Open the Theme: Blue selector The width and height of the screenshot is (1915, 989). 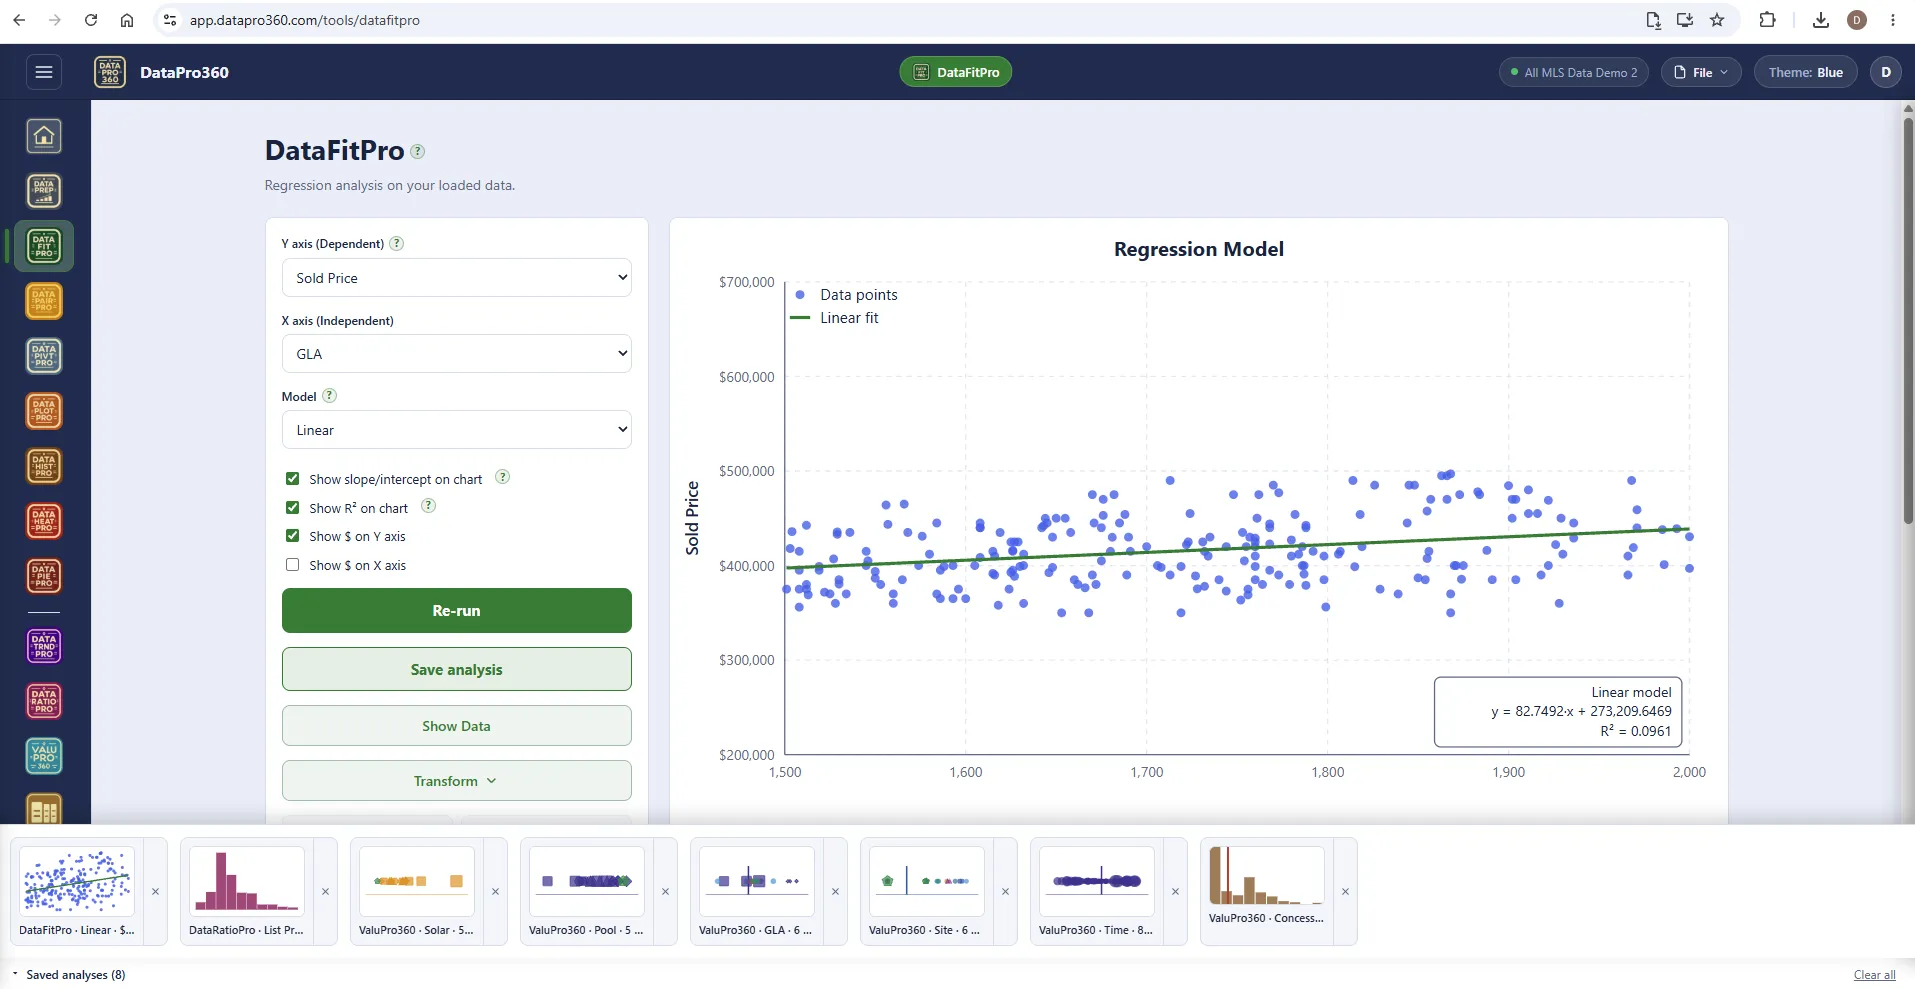tap(1805, 72)
